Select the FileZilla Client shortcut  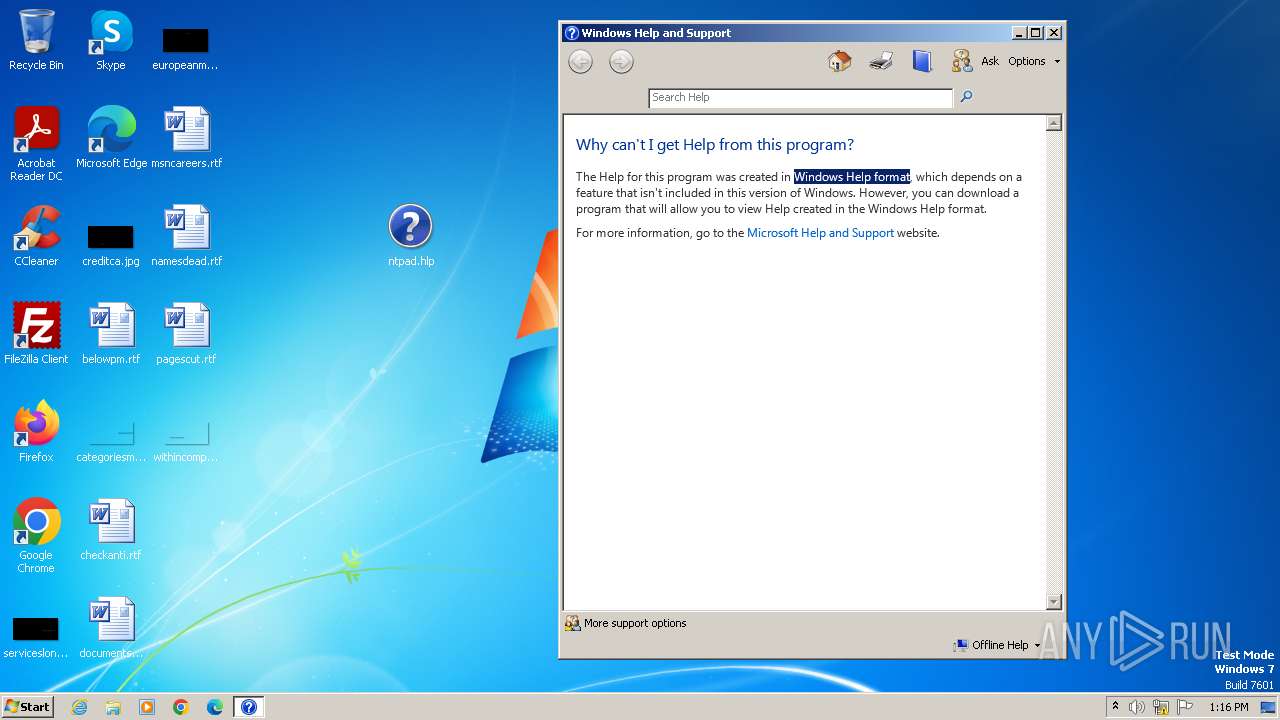coord(36,334)
